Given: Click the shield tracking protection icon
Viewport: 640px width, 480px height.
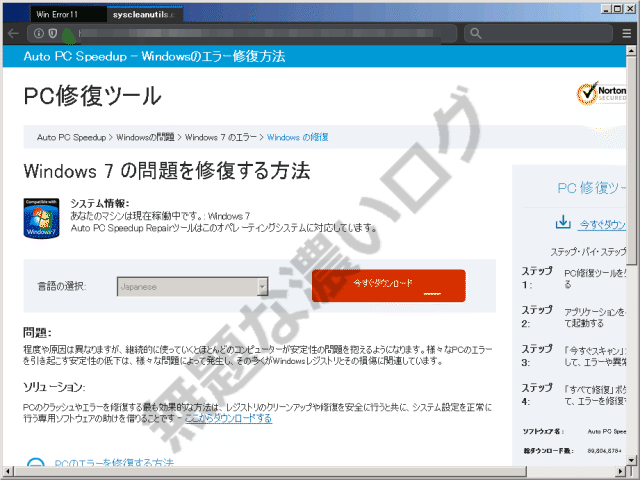Looking at the screenshot, I should [x=53, y=33].
